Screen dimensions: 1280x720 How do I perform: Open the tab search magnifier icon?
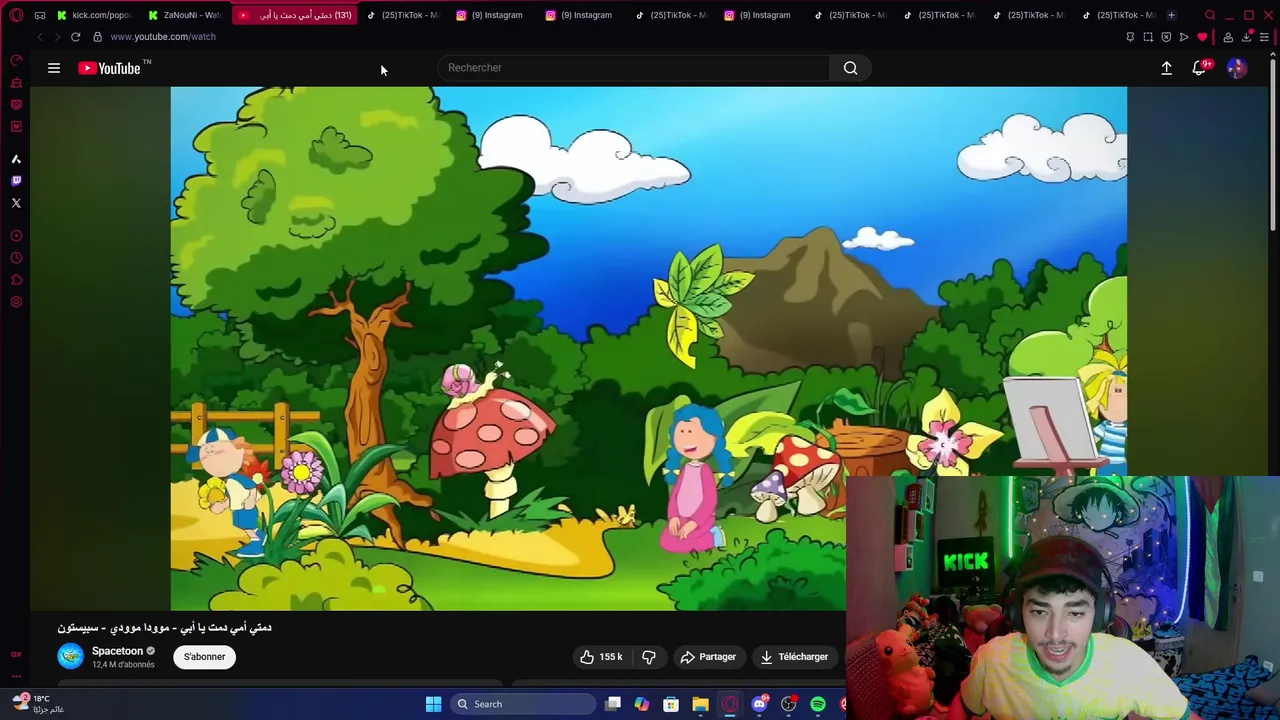click(x=1210, y=15)
